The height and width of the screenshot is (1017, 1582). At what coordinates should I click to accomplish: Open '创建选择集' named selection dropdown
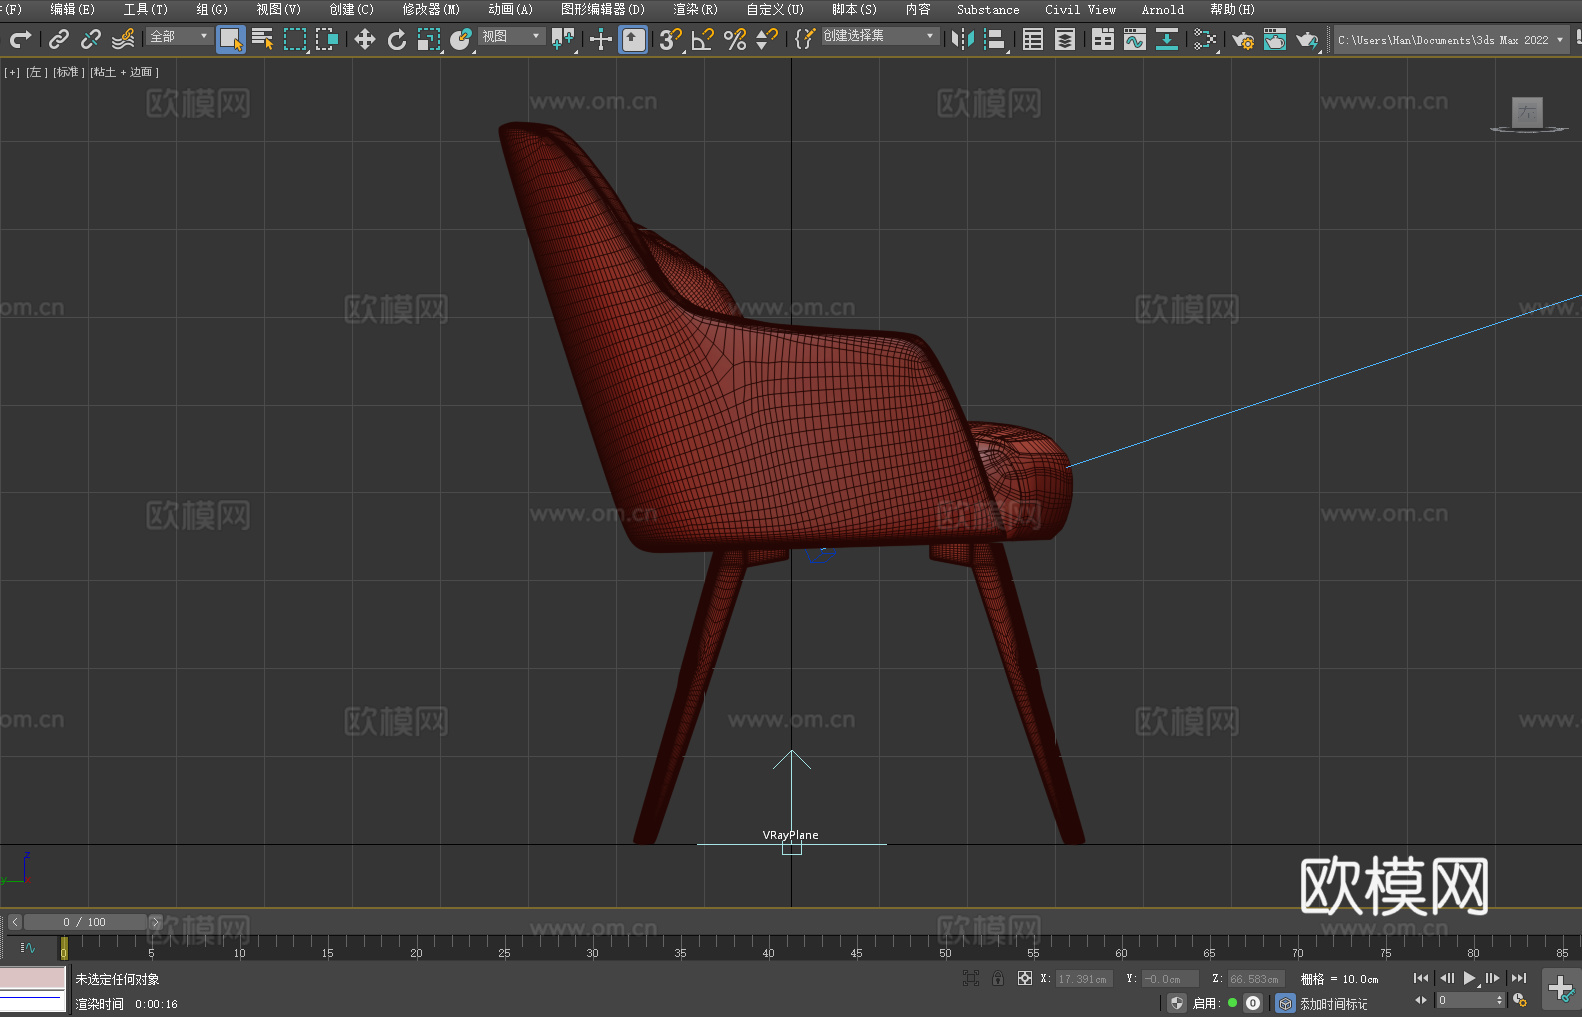tap(880, 36)
